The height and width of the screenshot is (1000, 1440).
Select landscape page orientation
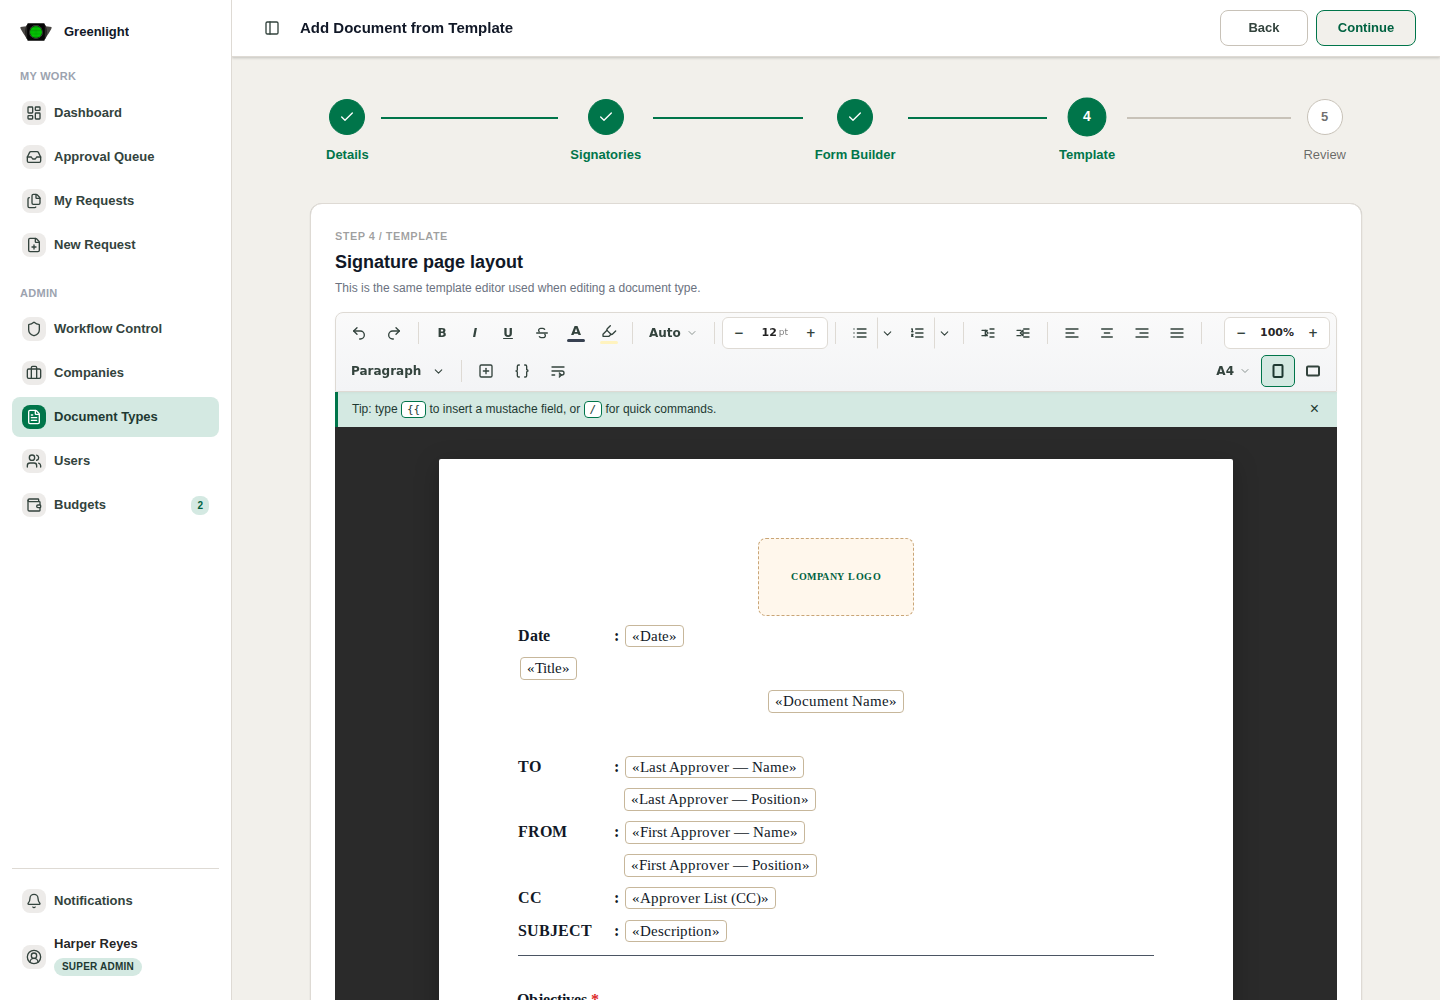point(1313,371)
